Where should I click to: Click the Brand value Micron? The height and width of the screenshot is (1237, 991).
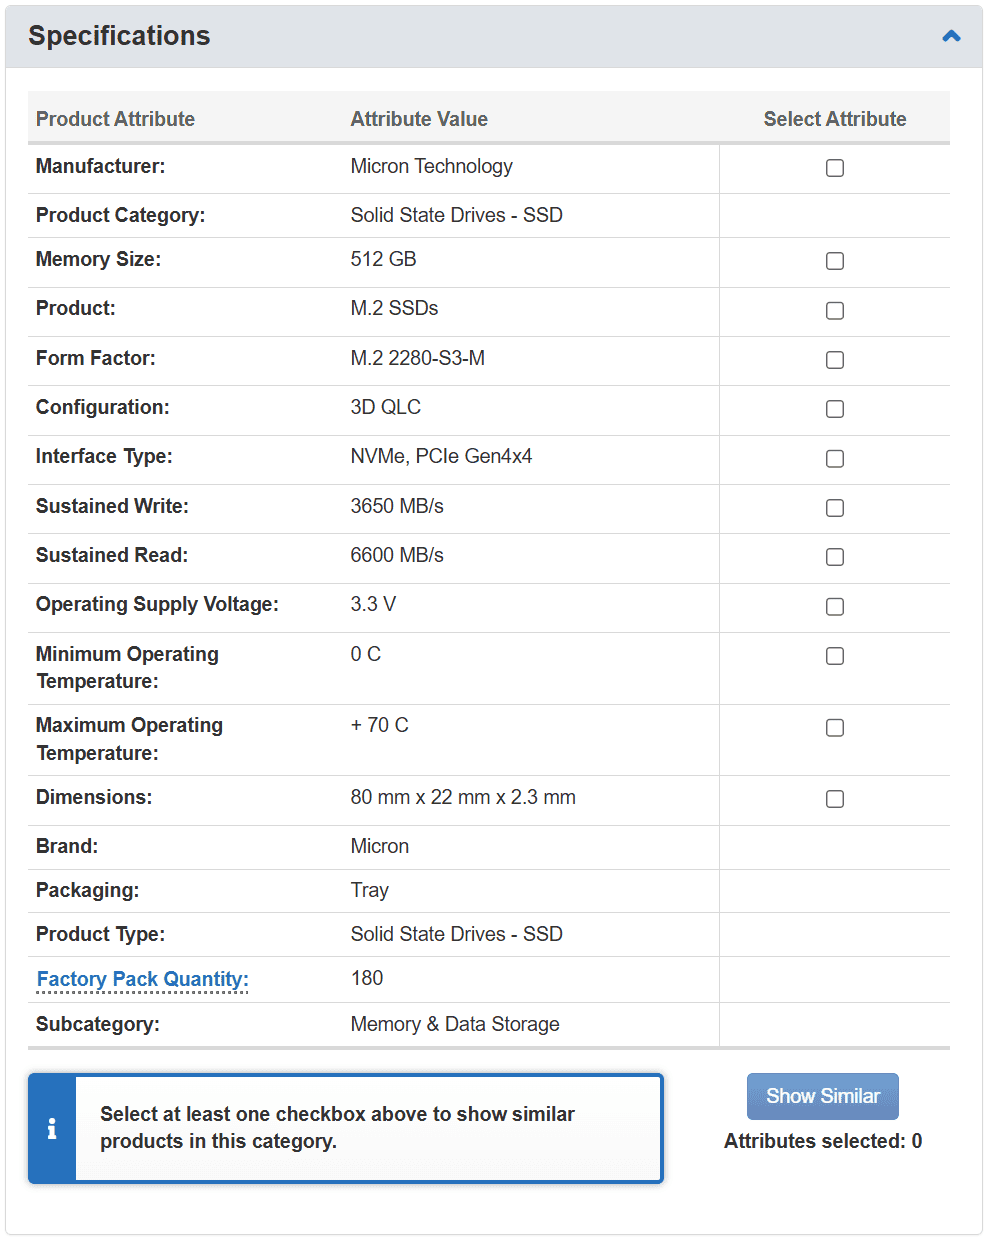(x=379, y=846)
